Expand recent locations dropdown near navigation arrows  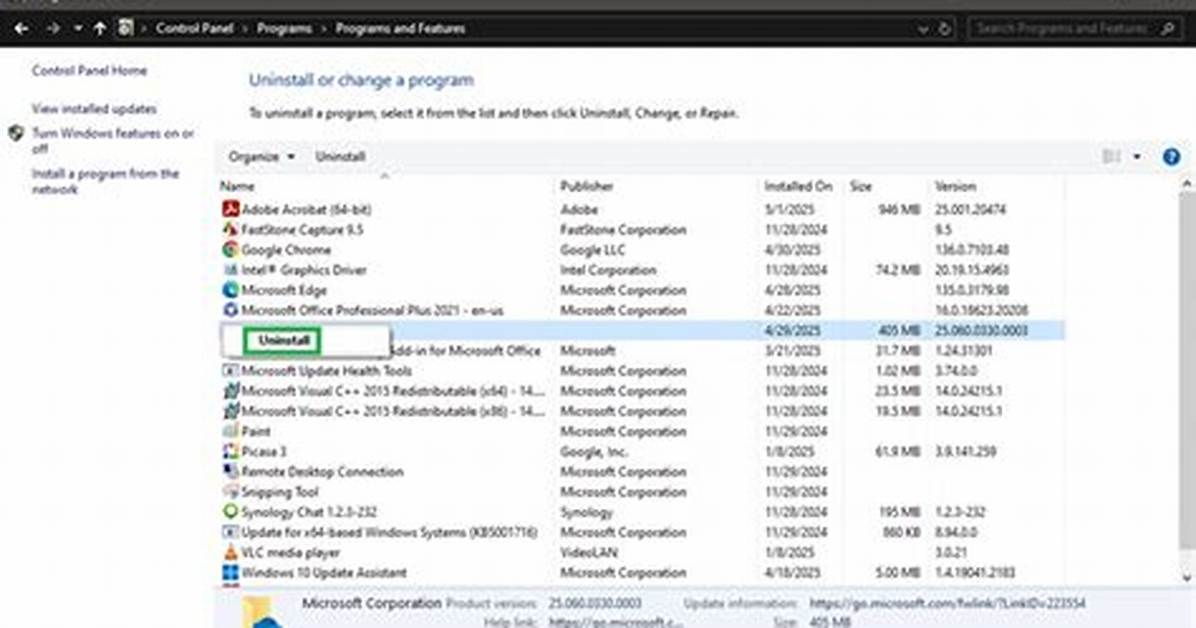78,29
